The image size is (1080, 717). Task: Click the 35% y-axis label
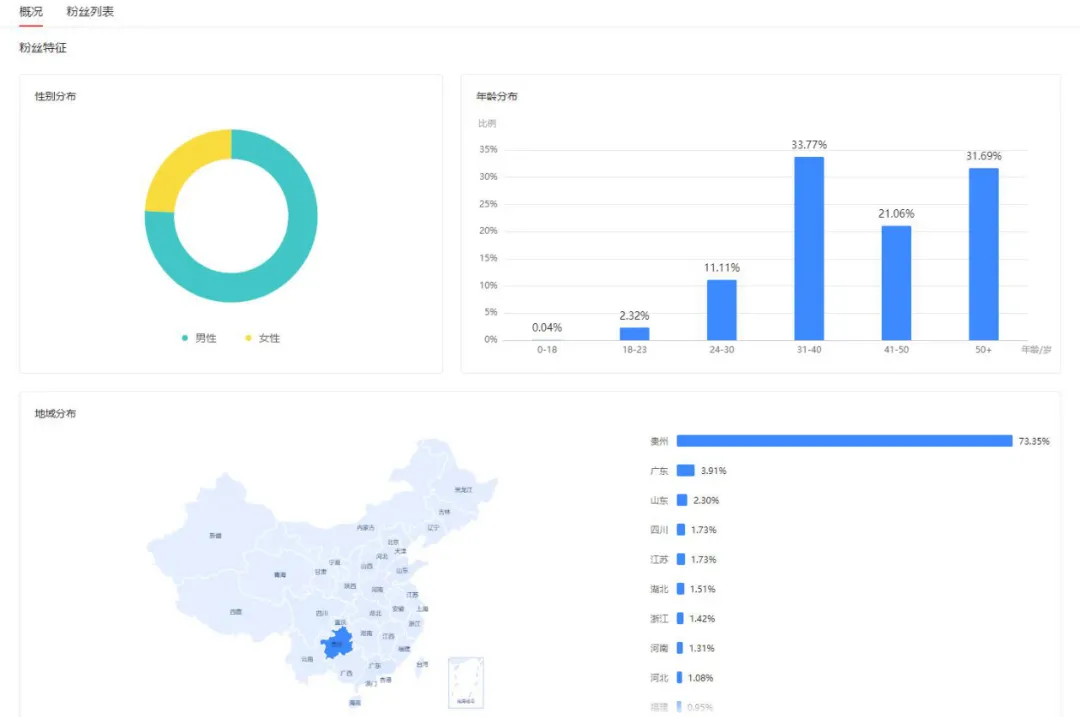pyautogui.click(x=488, y=149)
